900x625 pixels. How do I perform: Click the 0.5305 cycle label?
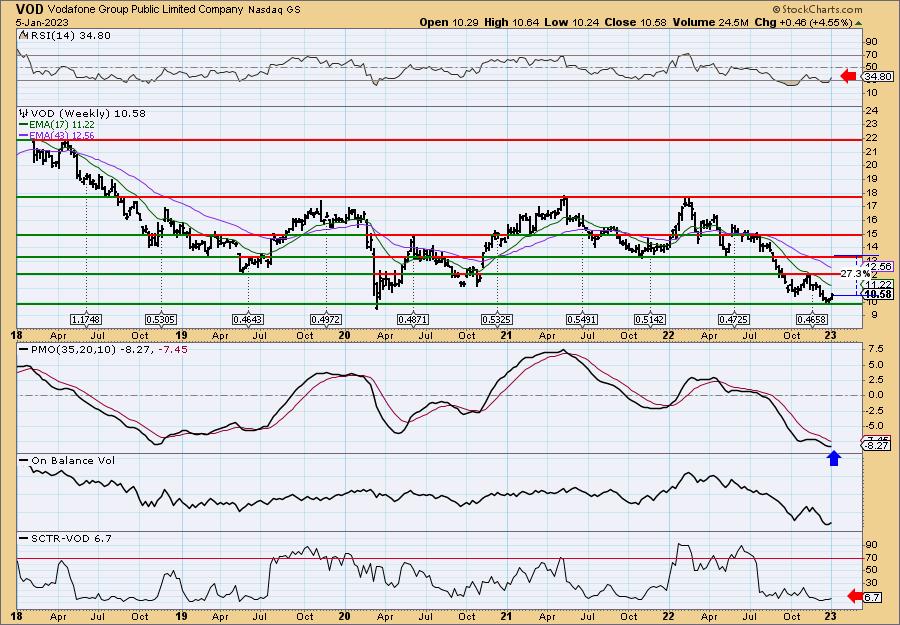coord(161,319)
